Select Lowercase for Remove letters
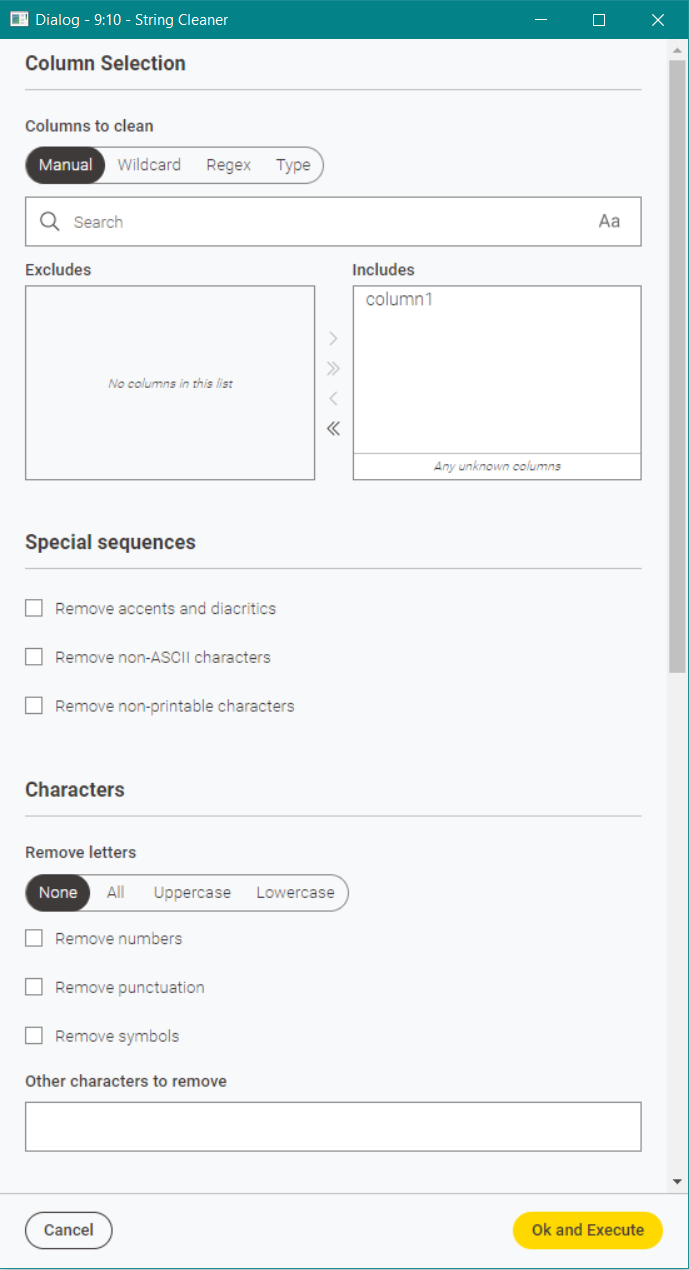This screenshot has width=689, height=1270. tap(295, 893)
